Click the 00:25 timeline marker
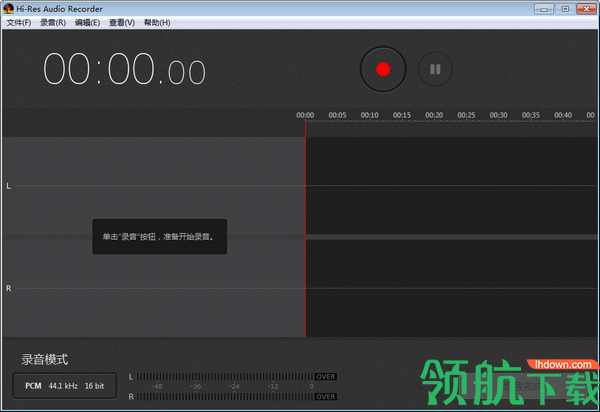This screenshot has height=412, width=600. point(466,115)
